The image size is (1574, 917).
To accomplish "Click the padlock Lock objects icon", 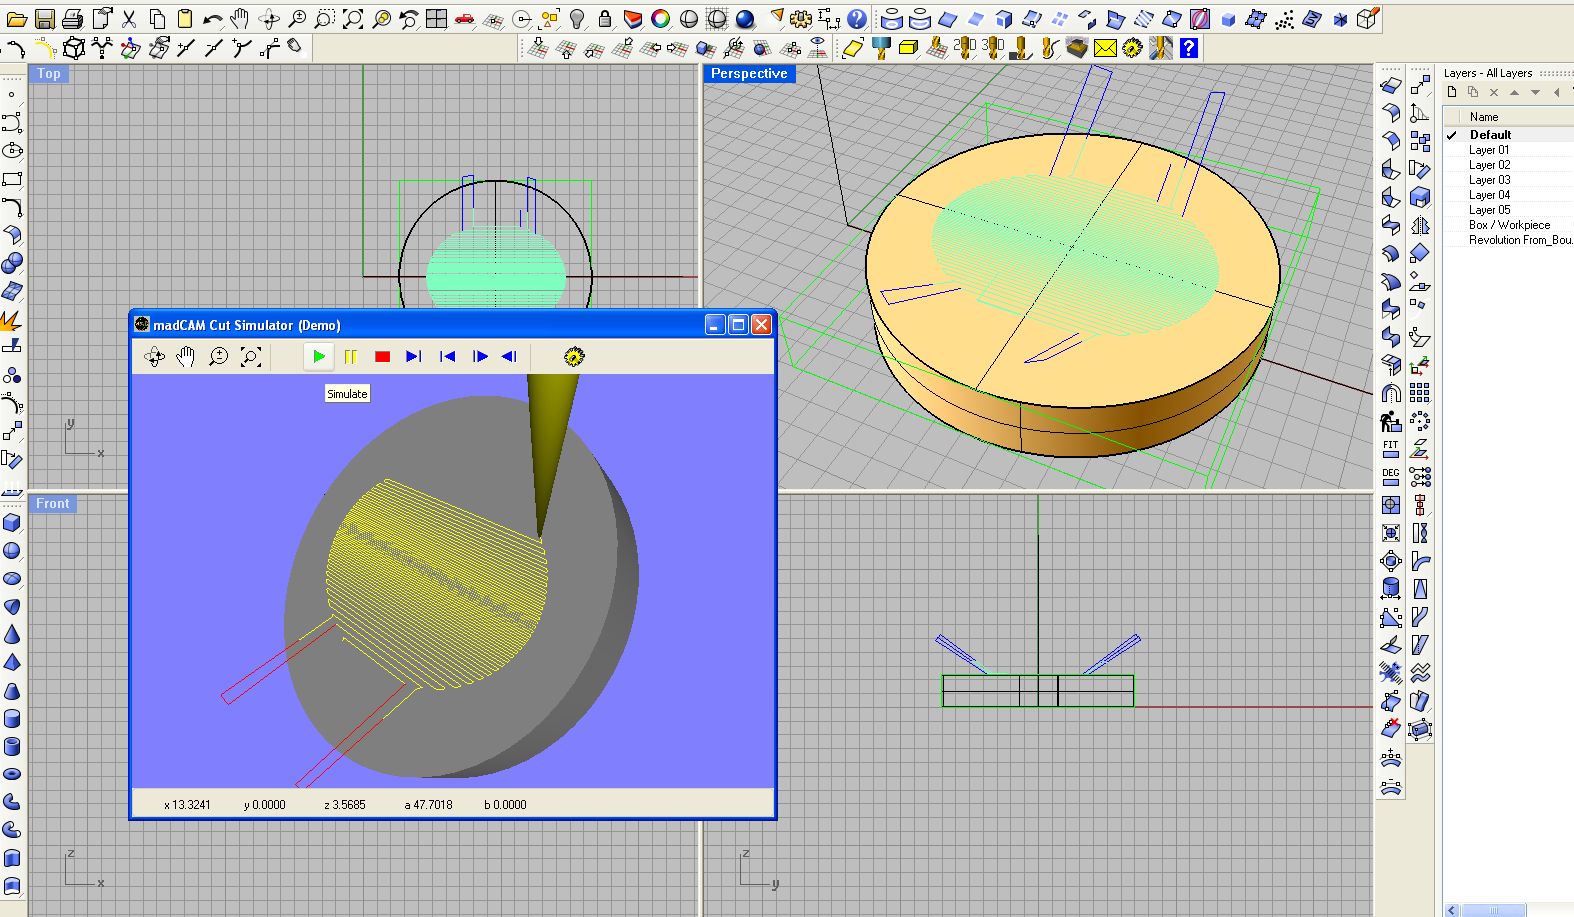I will [604, 19].
